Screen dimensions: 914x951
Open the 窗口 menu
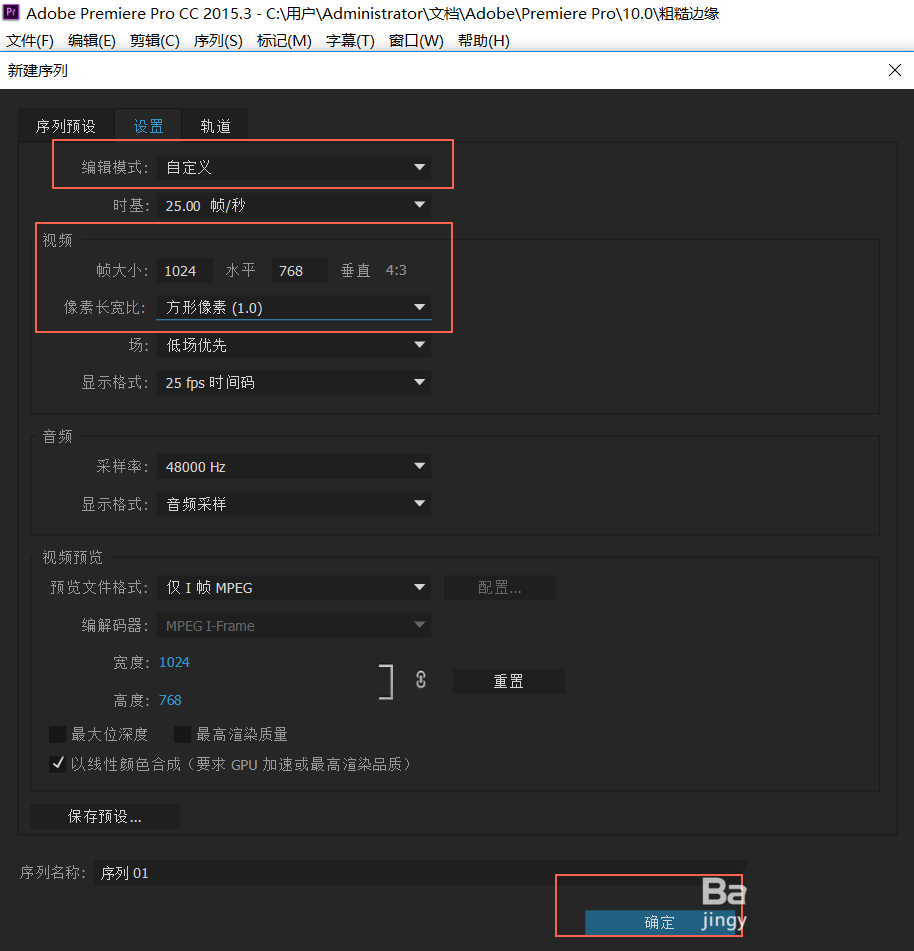coord(416,41)
